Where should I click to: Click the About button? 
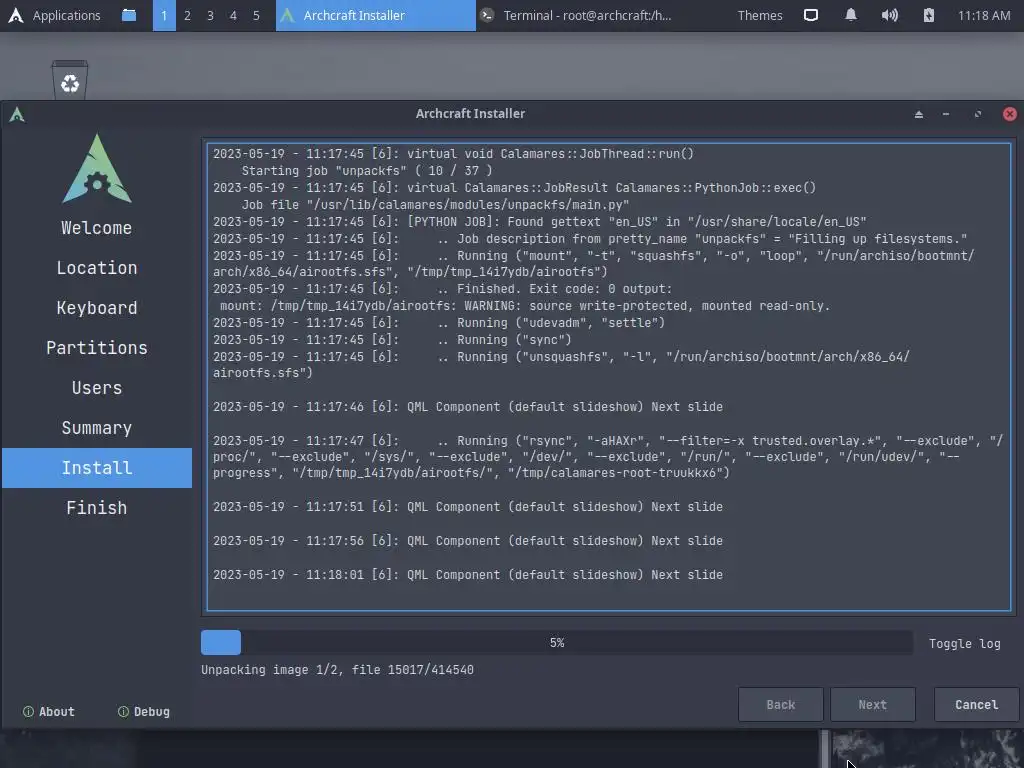49,712
